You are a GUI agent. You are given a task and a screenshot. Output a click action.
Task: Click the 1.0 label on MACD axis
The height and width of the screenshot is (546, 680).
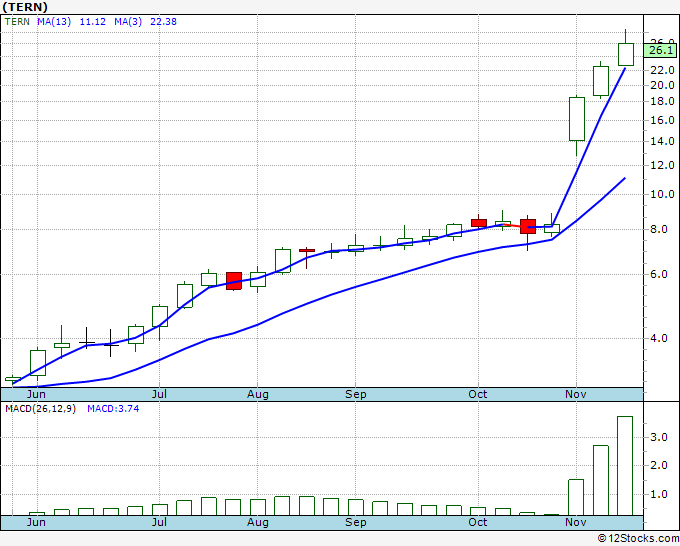tap(658, 494)
